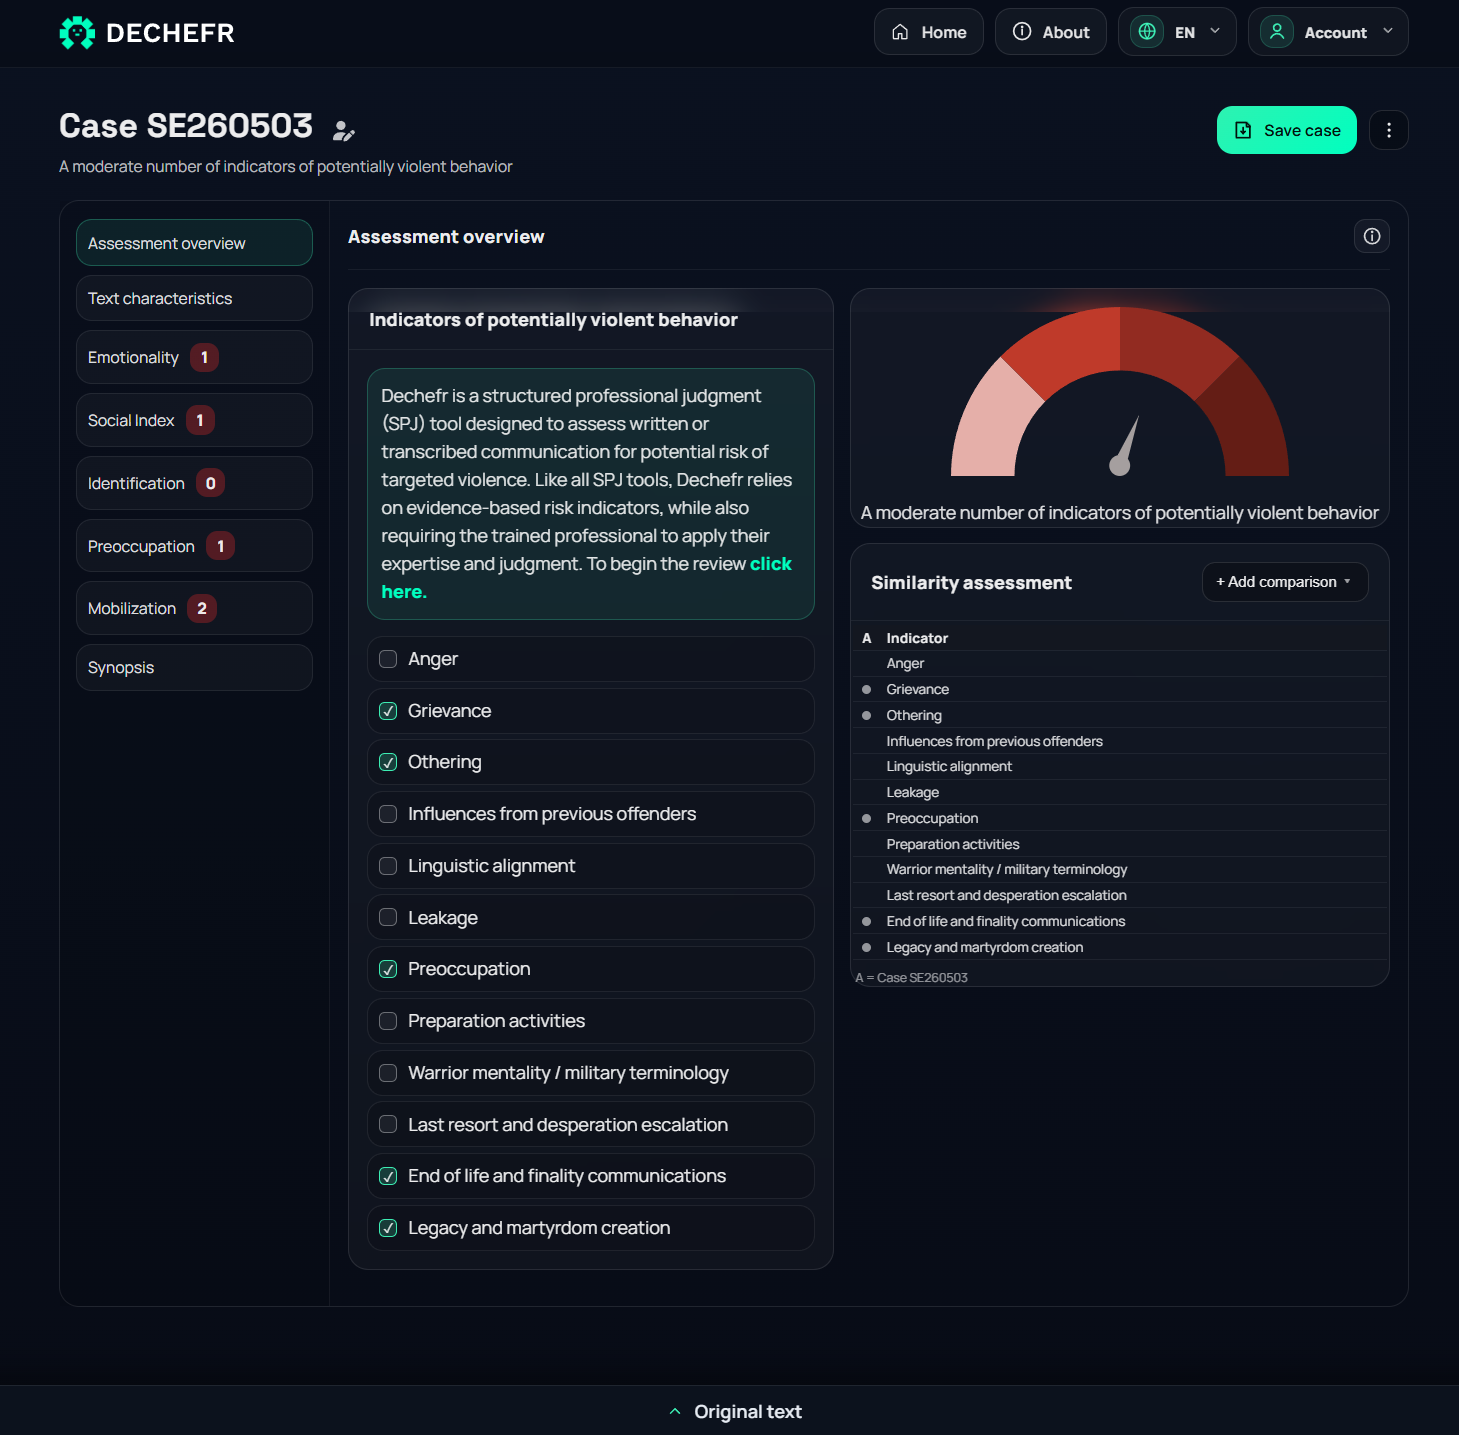Check the Linguistic alignment checkbox
Image resolution: width=1459 pixels, height=1435 pixels.
point(388,866)
